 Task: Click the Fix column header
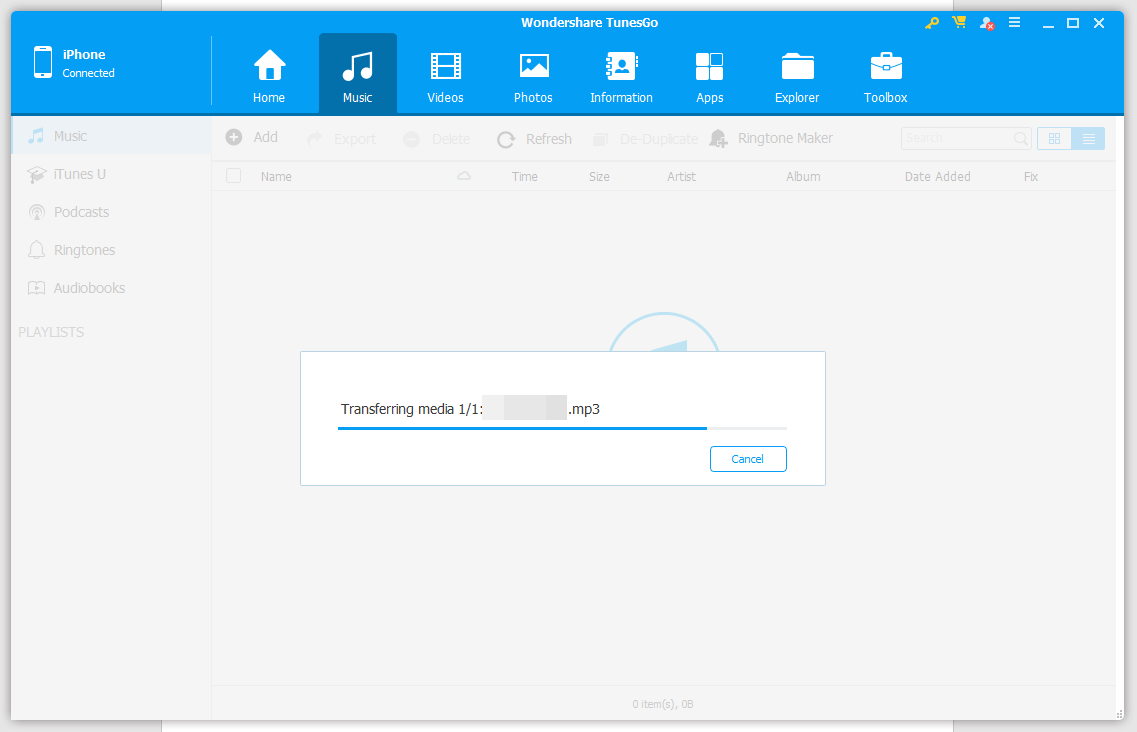[1030, 176]
